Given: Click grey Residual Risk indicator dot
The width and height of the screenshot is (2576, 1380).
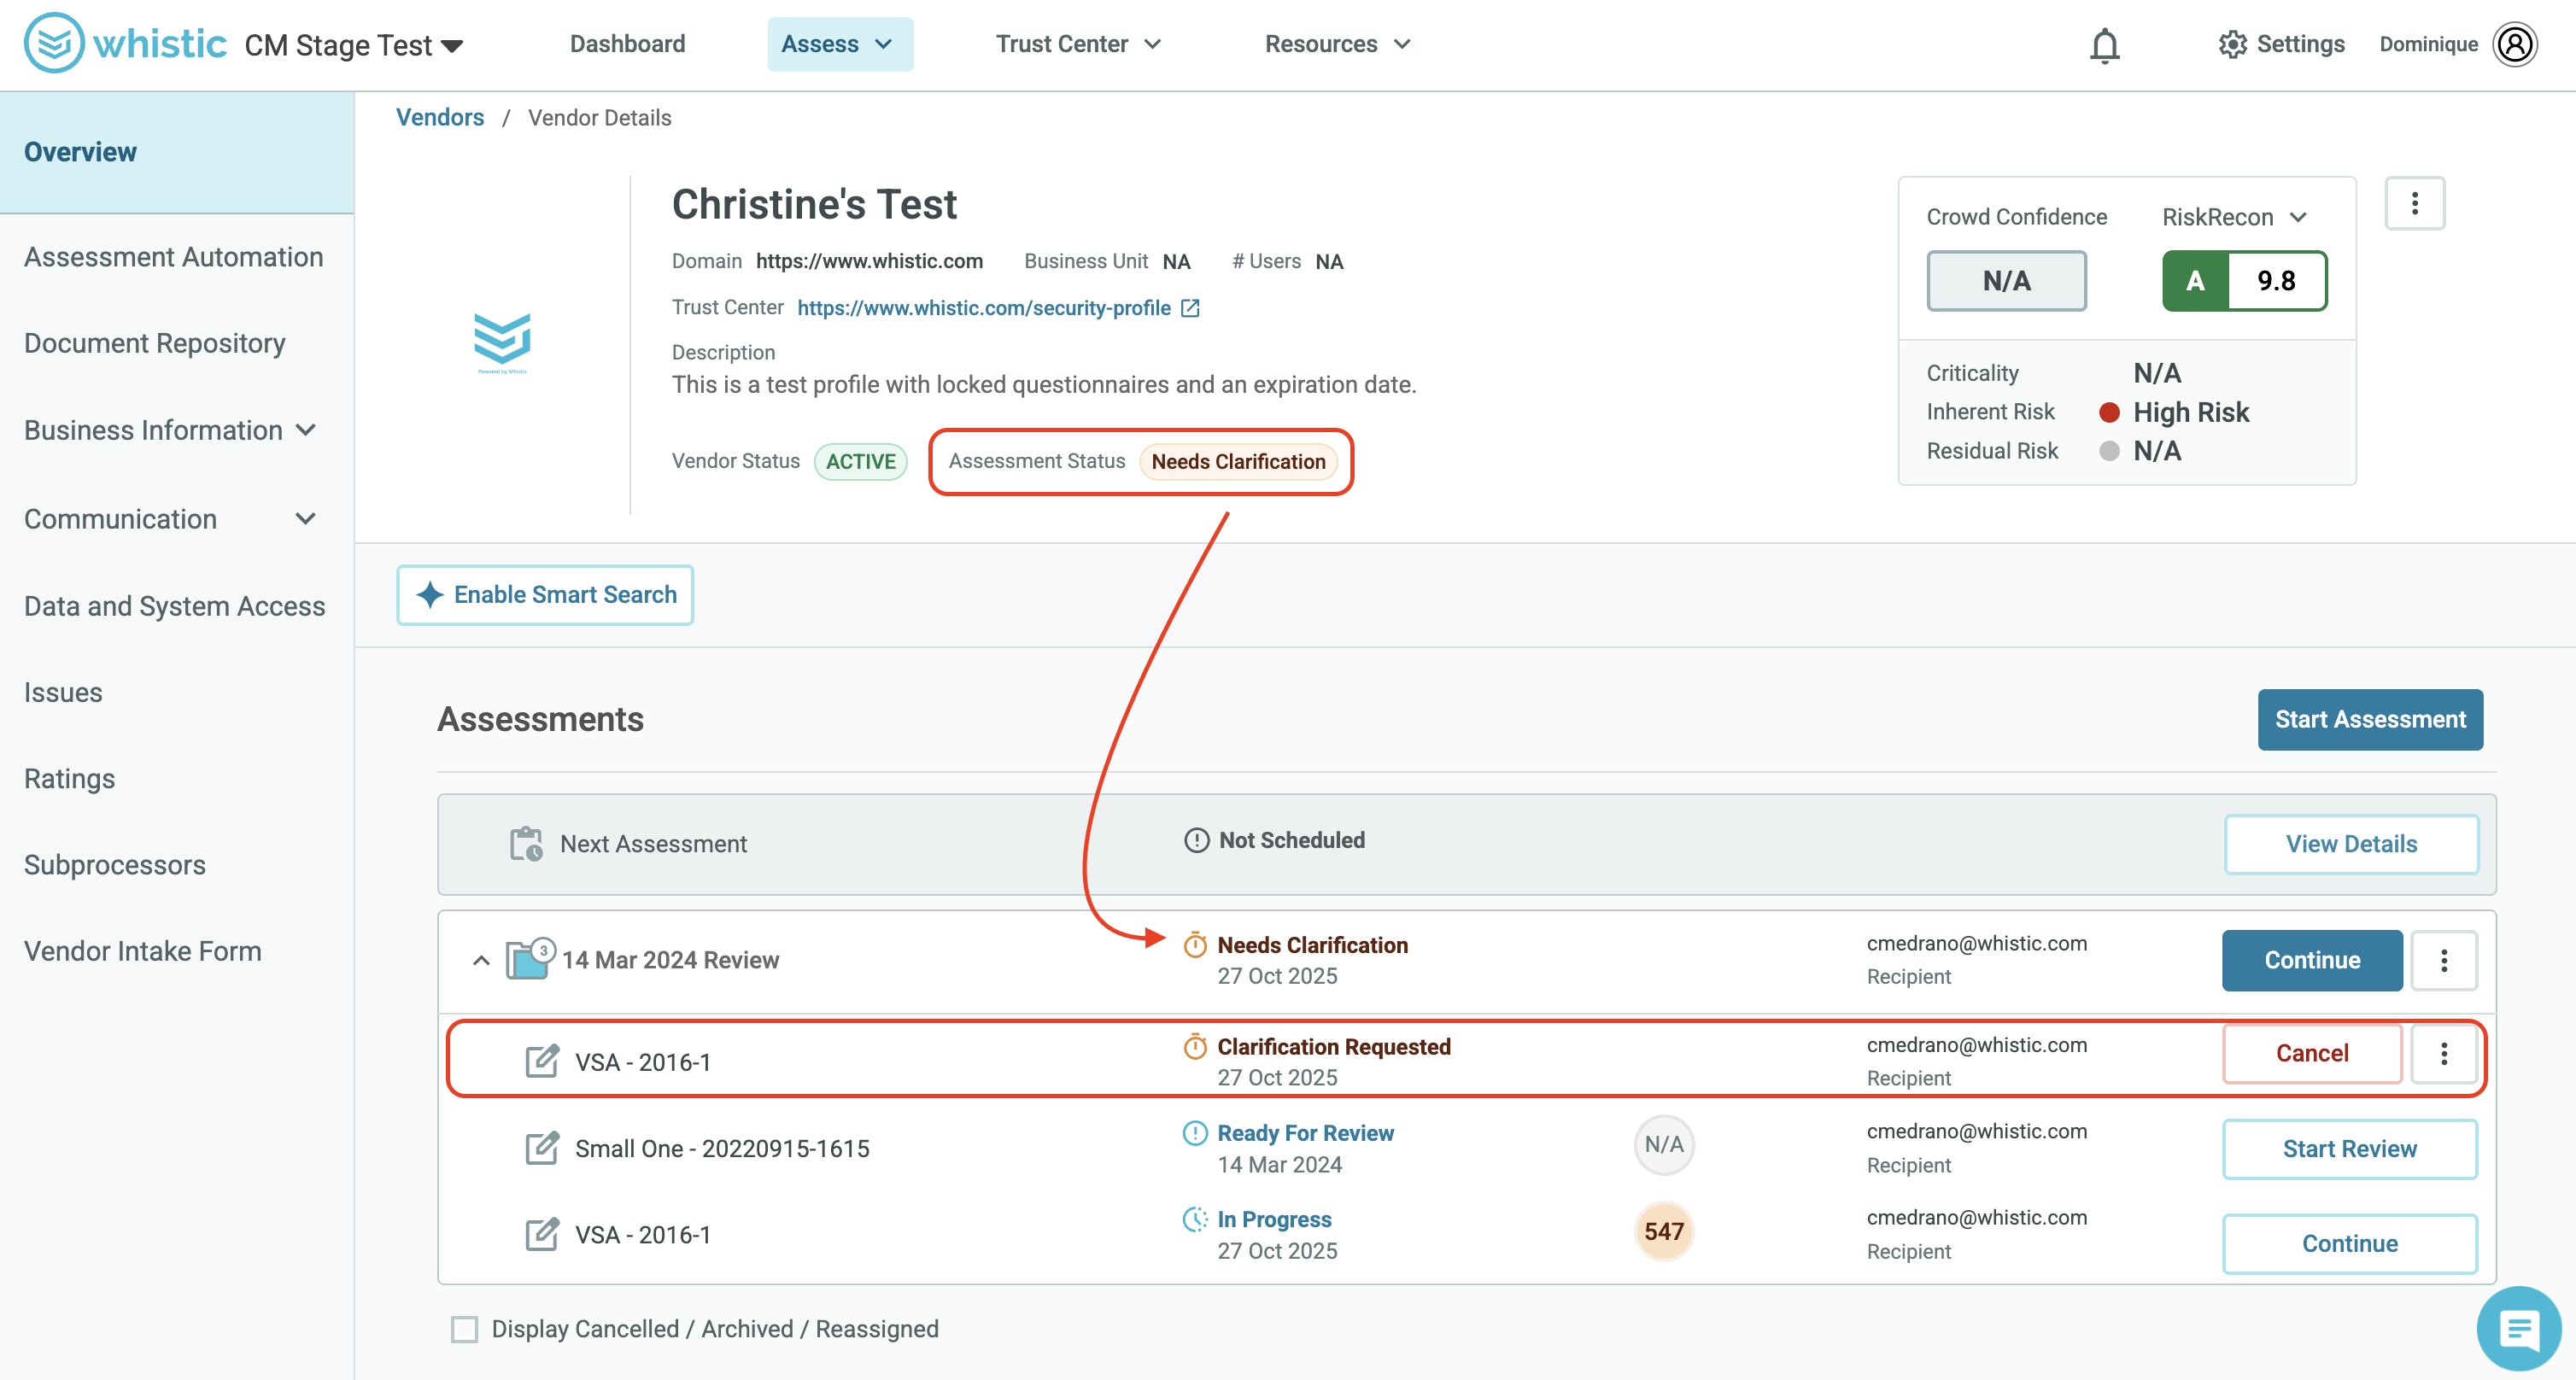Looking at the screenshot, I should tap(2109, 451).
